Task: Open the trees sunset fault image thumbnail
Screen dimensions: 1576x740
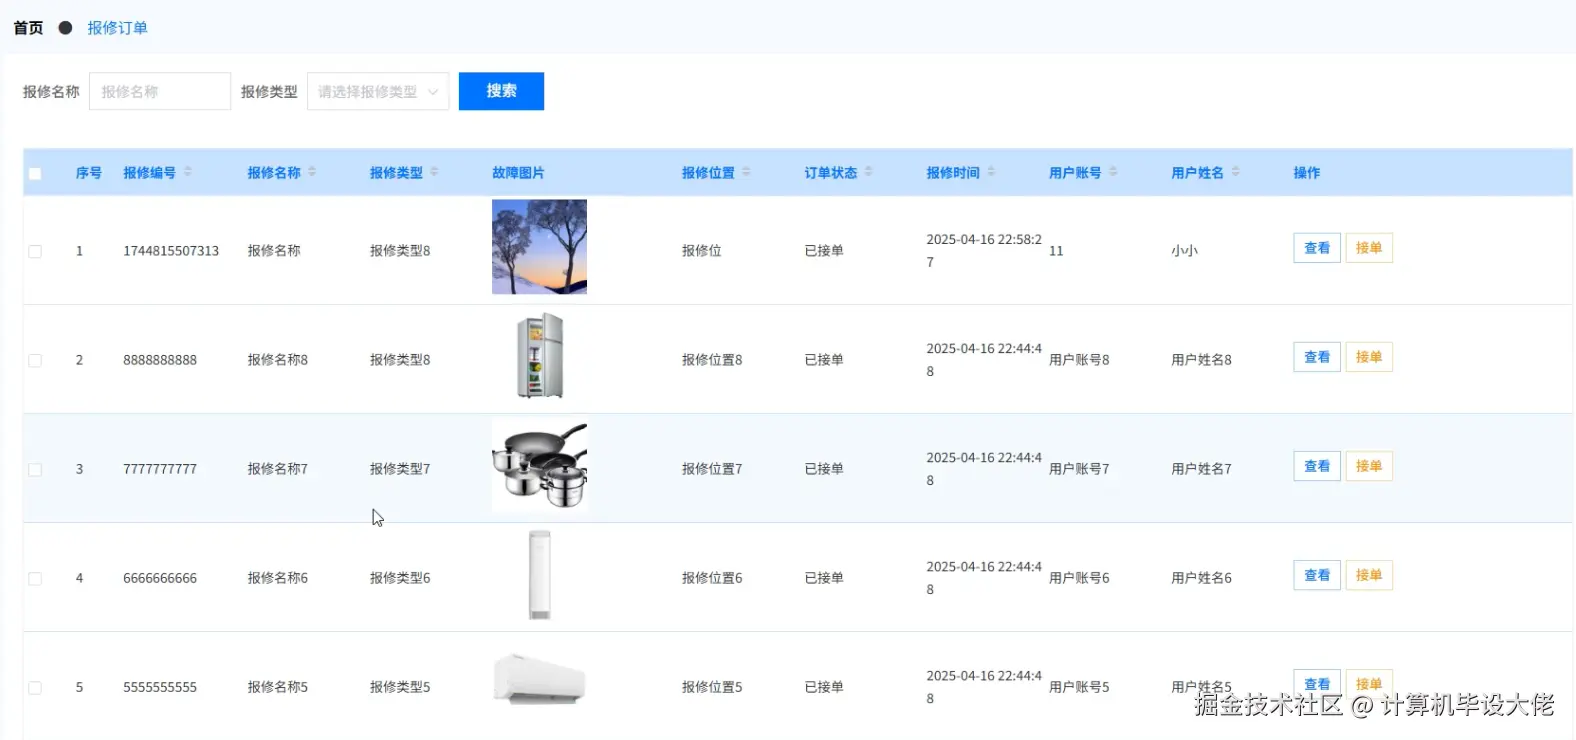Action: coord(539,247)
